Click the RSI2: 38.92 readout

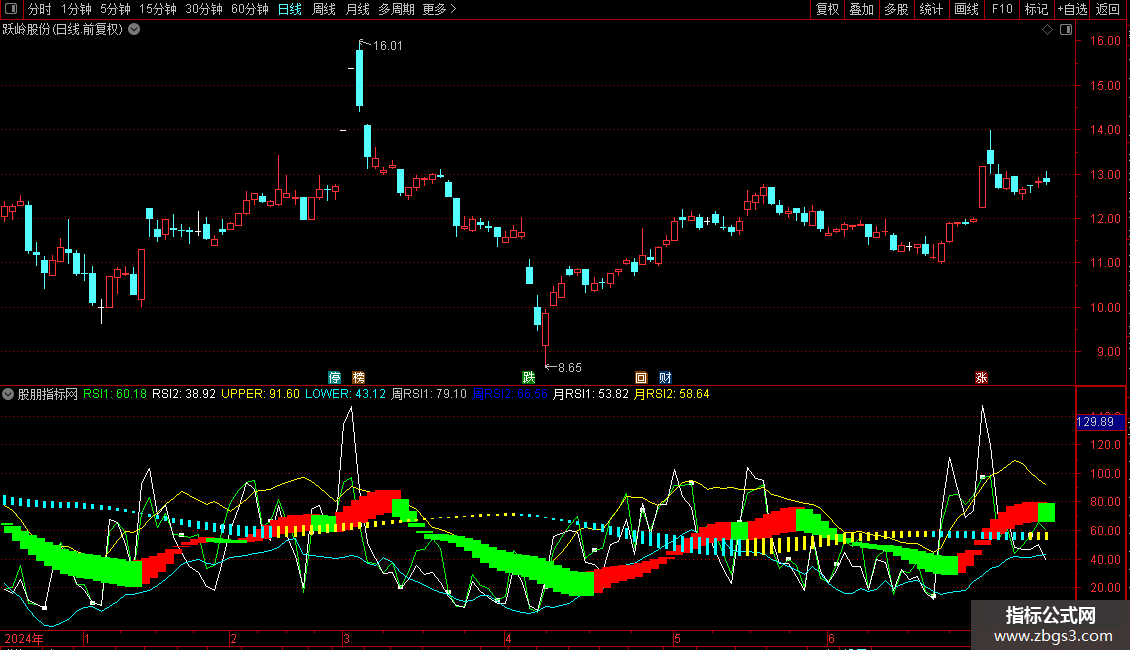(x=184, y=394)
